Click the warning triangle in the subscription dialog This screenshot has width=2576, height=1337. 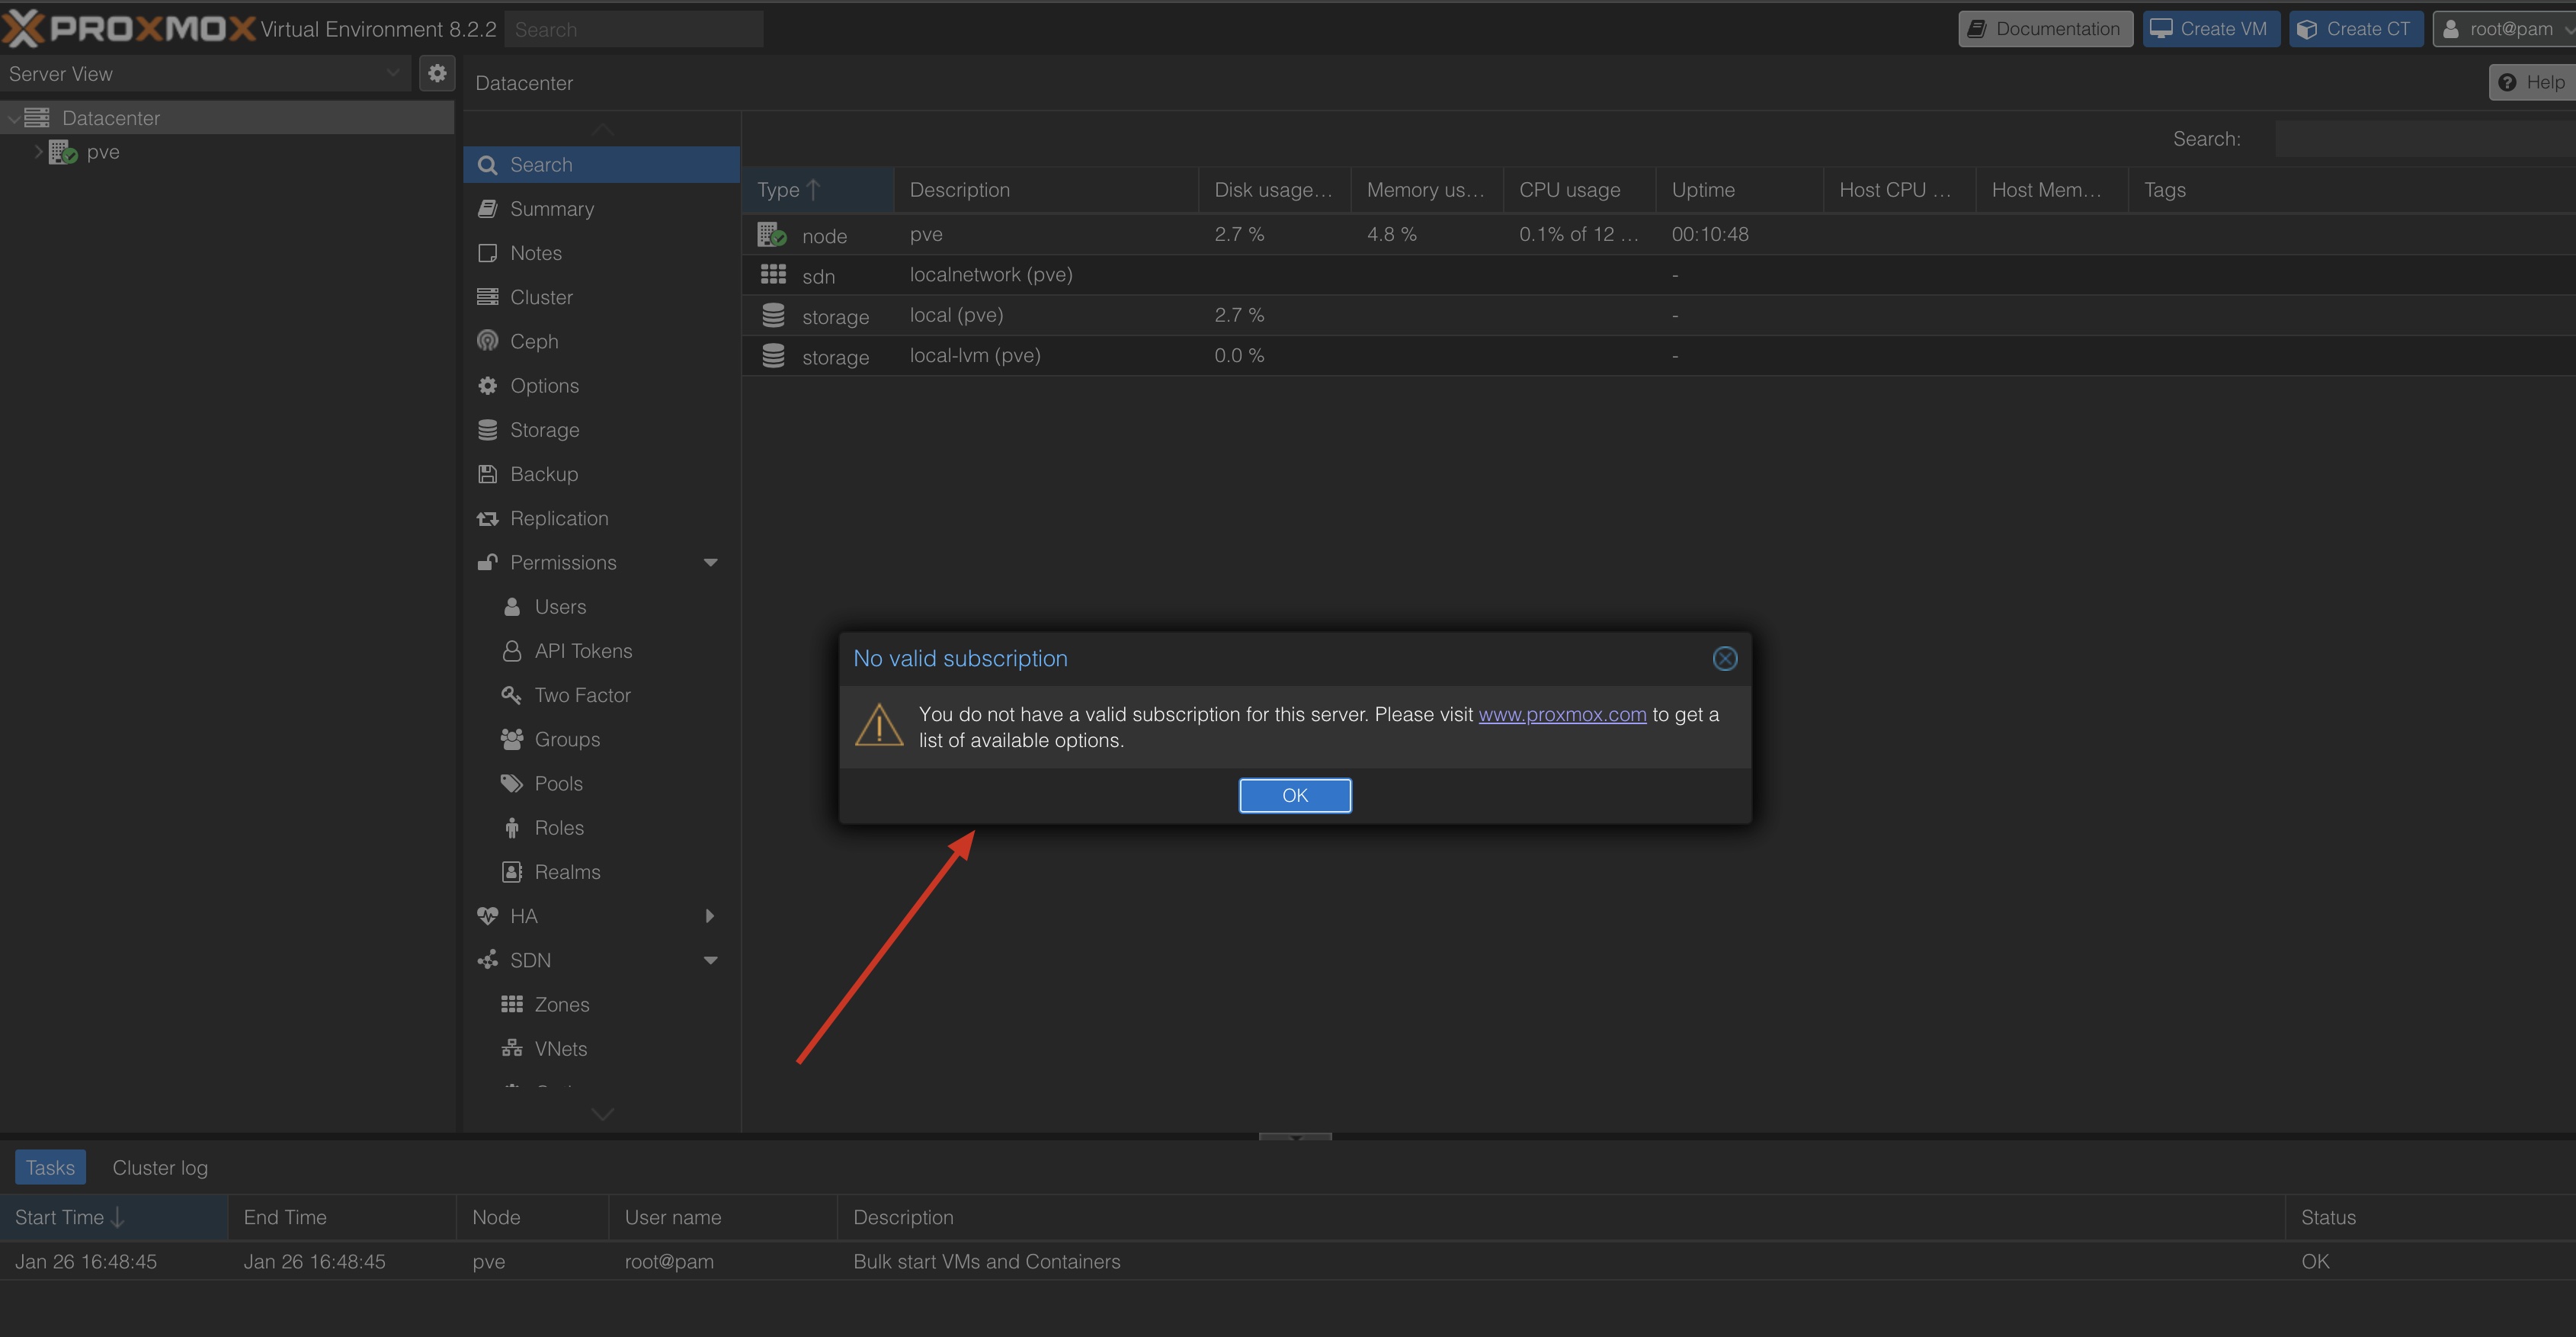click(x=880, y=726)
